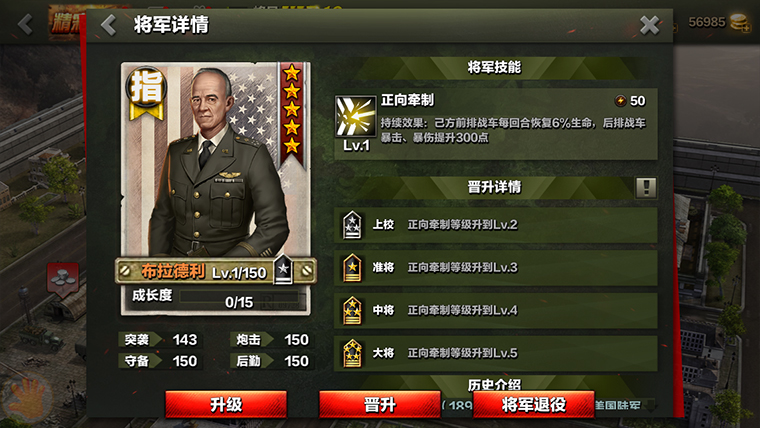The height and width of the screenshot is (428, 760).
Task: Click the outer screen back arrow
Action: [x=25, y=24]
